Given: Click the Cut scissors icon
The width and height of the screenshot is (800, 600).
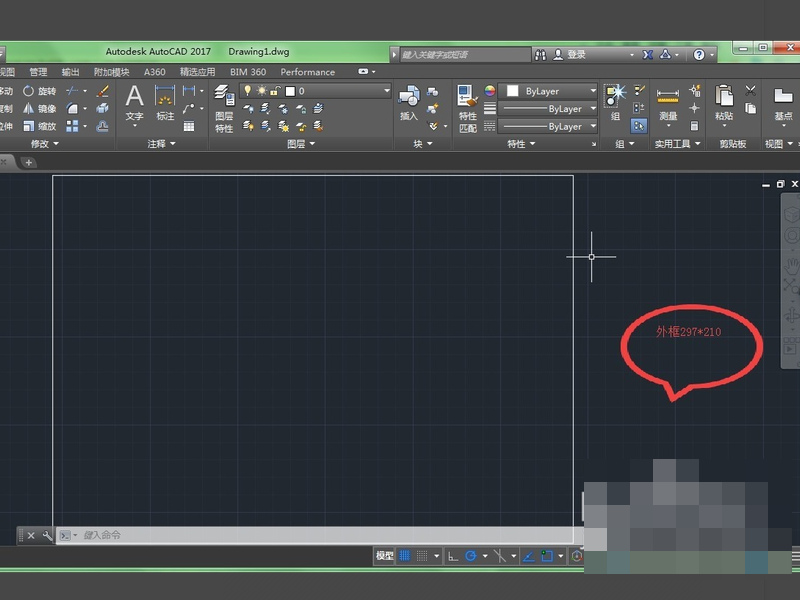Looking at the screenshot, I should 750,91.
